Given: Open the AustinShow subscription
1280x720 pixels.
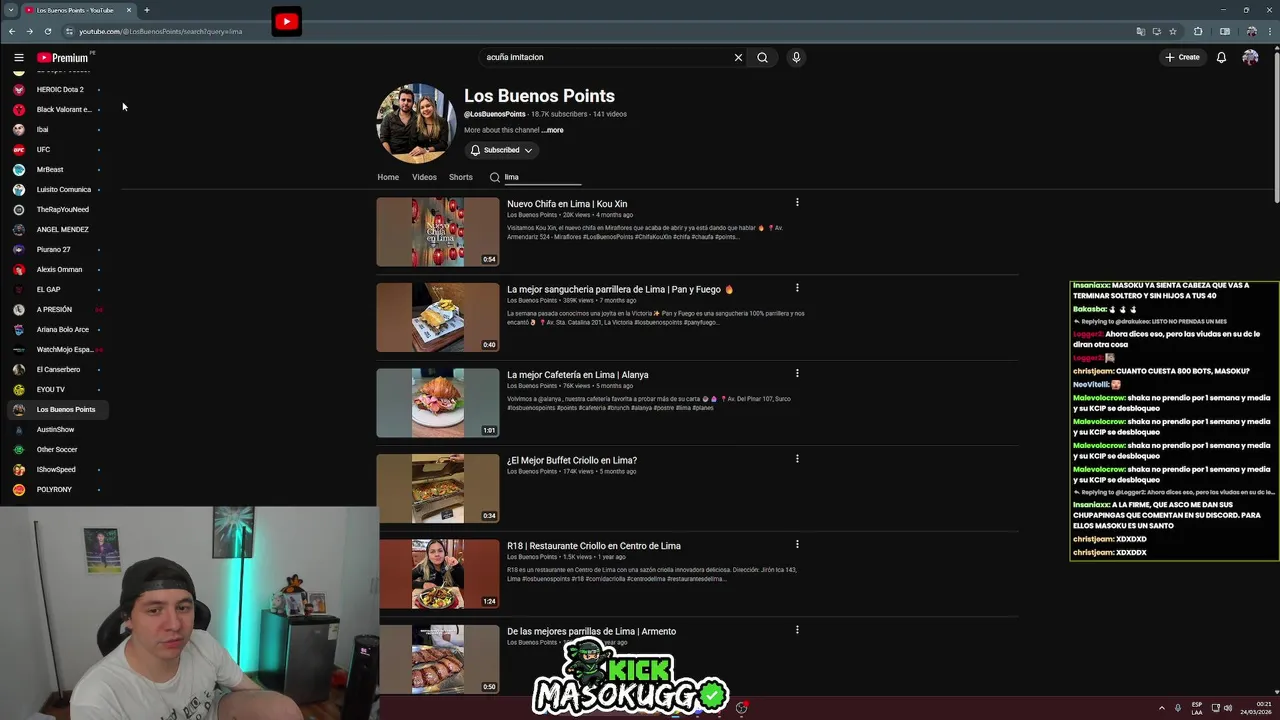Looking at the screenshot, I should (x=58, y=429).
